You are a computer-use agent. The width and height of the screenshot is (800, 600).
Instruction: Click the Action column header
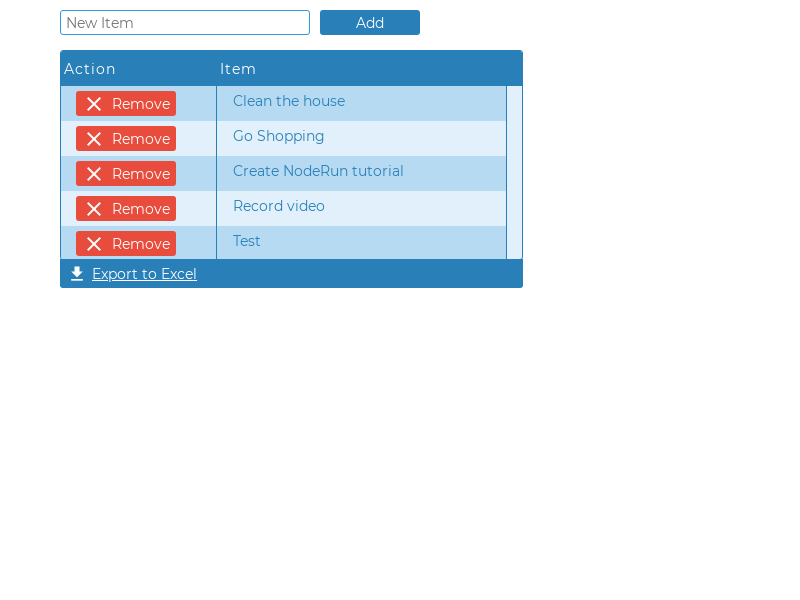click(x=90, y=69)
